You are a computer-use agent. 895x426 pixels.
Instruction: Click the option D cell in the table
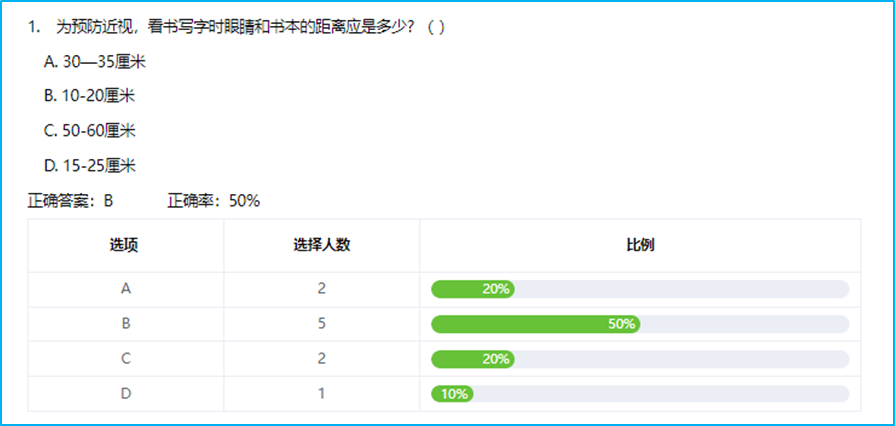pos(126,393)
